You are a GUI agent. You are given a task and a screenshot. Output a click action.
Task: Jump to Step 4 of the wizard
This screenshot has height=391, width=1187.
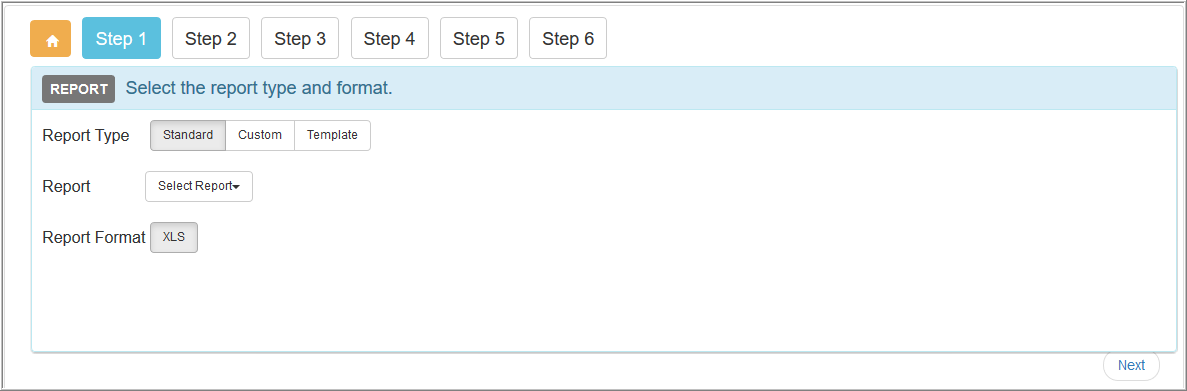tap(389, 39)
